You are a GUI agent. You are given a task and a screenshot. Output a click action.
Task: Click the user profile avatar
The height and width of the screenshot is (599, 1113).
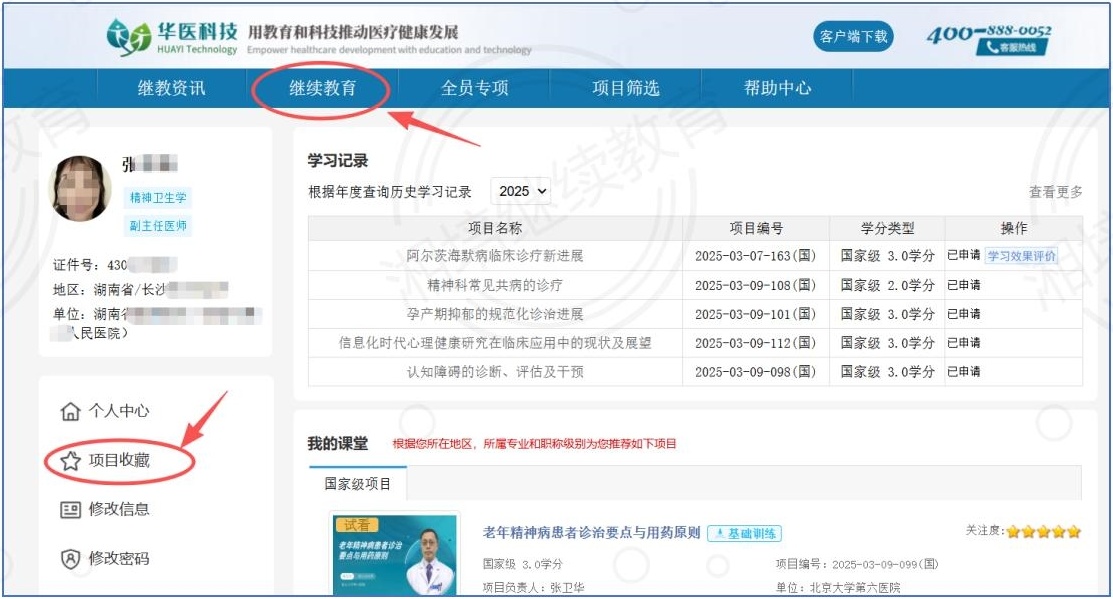(x=80, y=188)
